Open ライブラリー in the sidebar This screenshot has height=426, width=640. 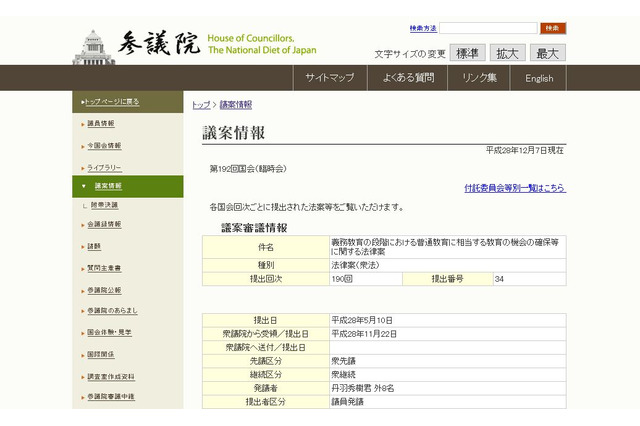click(104, 168)
